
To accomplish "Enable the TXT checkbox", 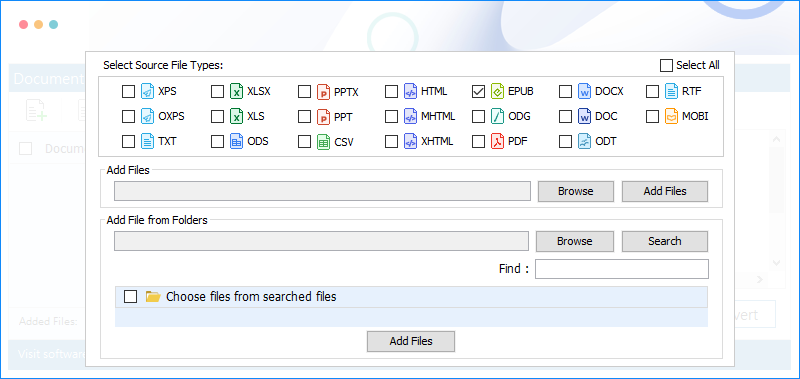I will pyautogui.click(x=129, y=141).
